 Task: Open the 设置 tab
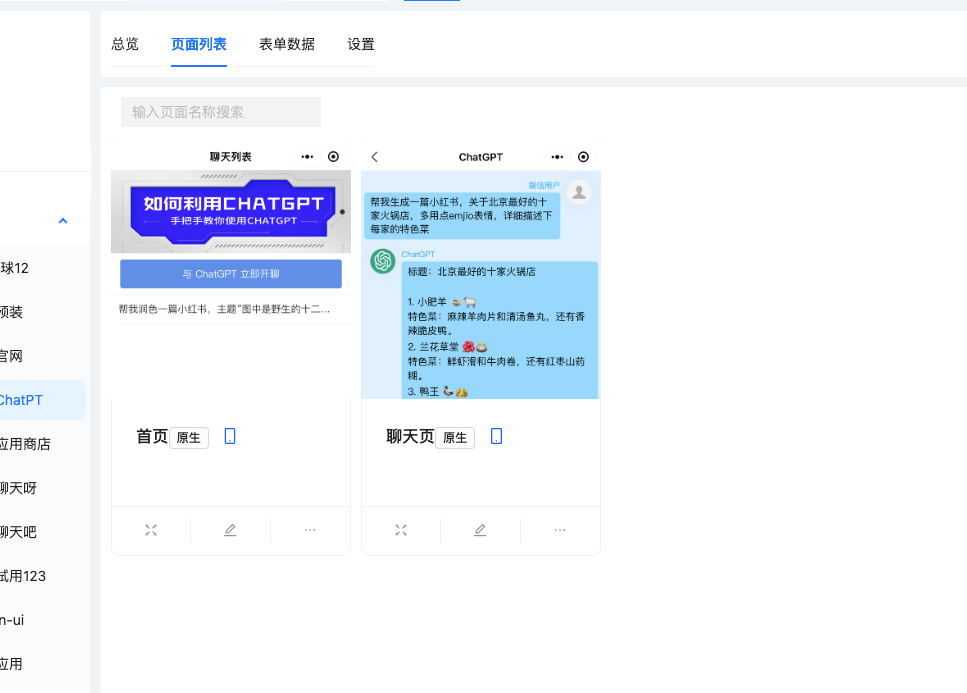point(361,44)
